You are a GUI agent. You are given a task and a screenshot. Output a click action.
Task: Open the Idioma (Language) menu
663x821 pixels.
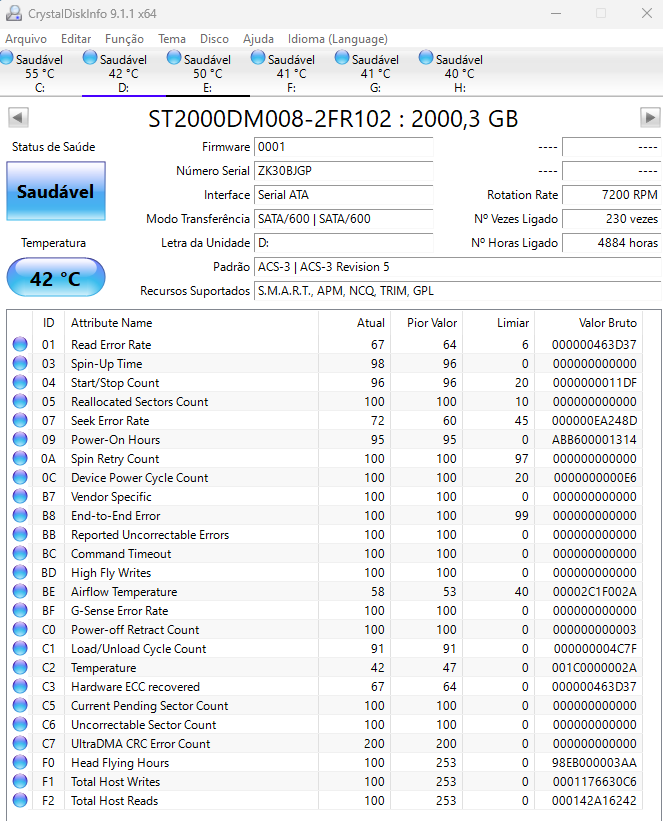[x=337, y=39]
